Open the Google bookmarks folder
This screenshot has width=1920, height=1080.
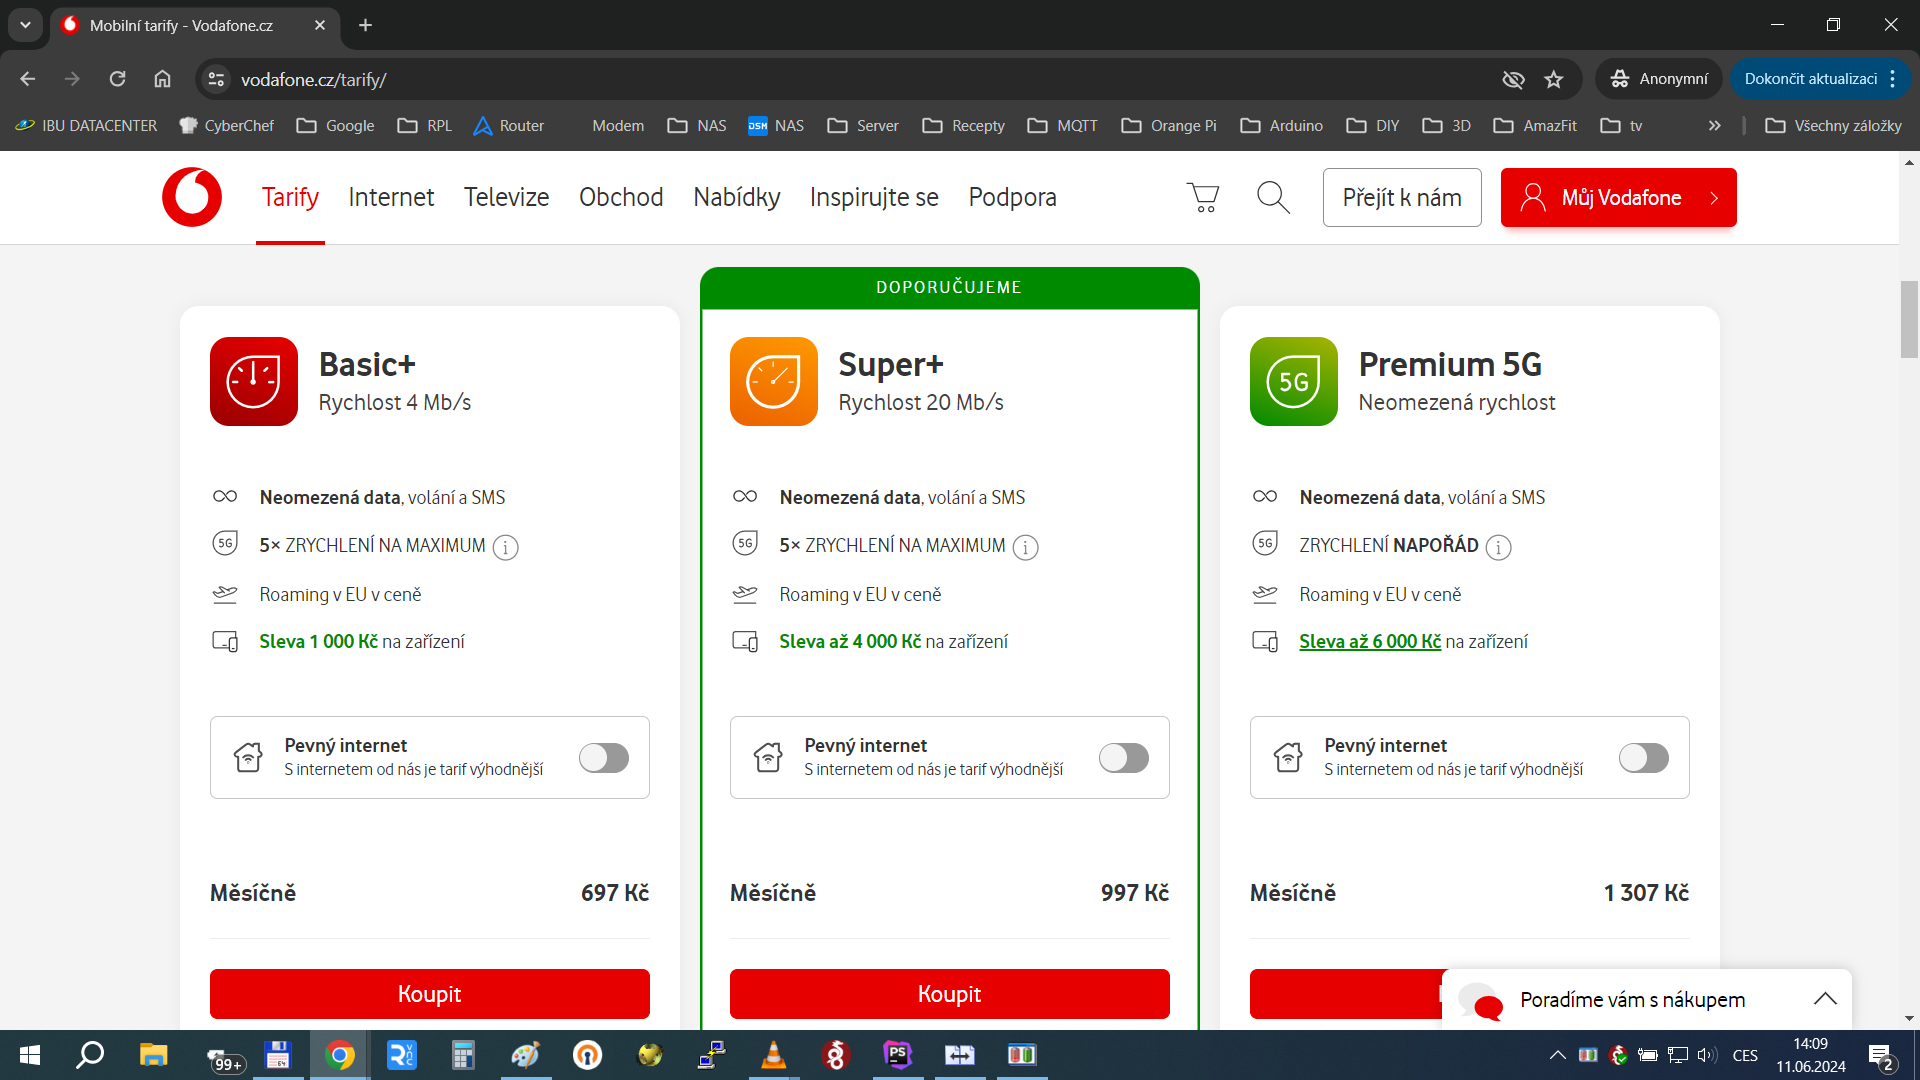[335, 125]
